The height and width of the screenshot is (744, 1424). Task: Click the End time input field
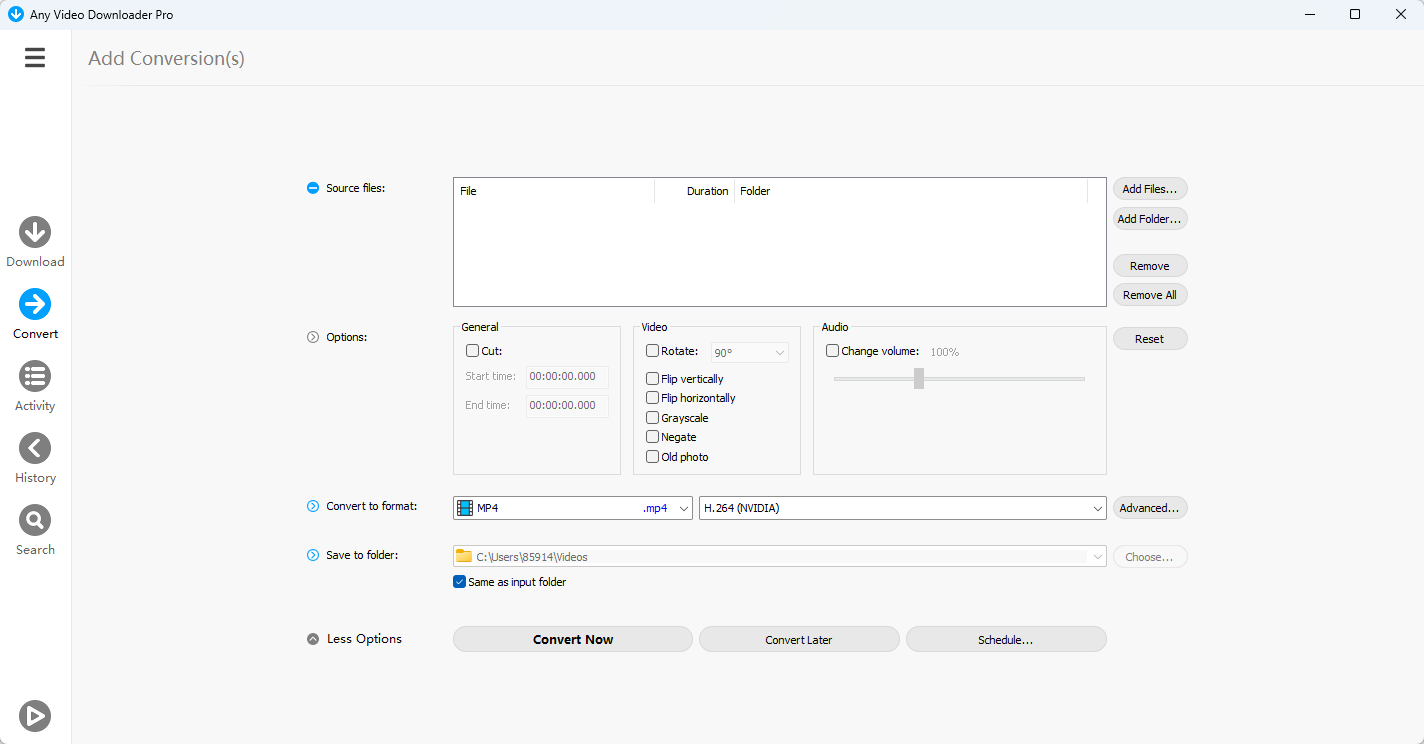567,405
